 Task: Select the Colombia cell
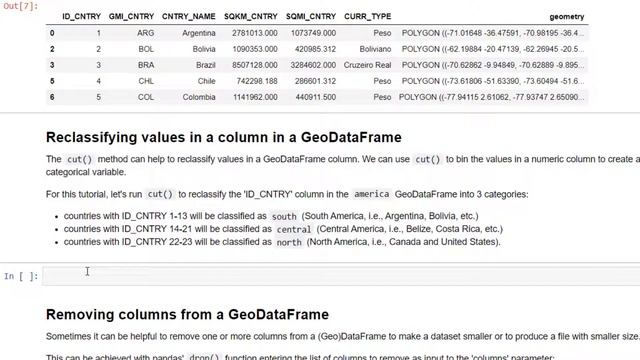[x=199, y=97]
